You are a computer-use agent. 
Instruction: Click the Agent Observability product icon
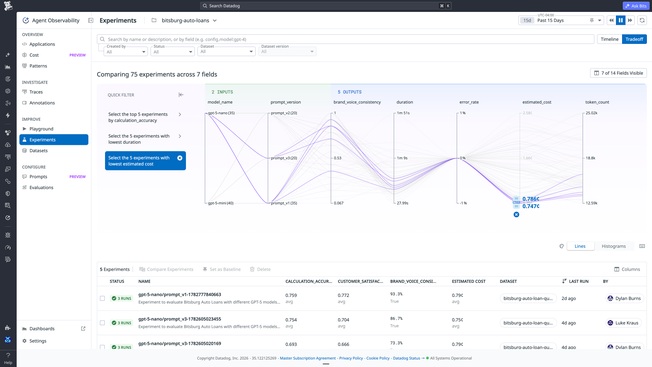[26, 20]
